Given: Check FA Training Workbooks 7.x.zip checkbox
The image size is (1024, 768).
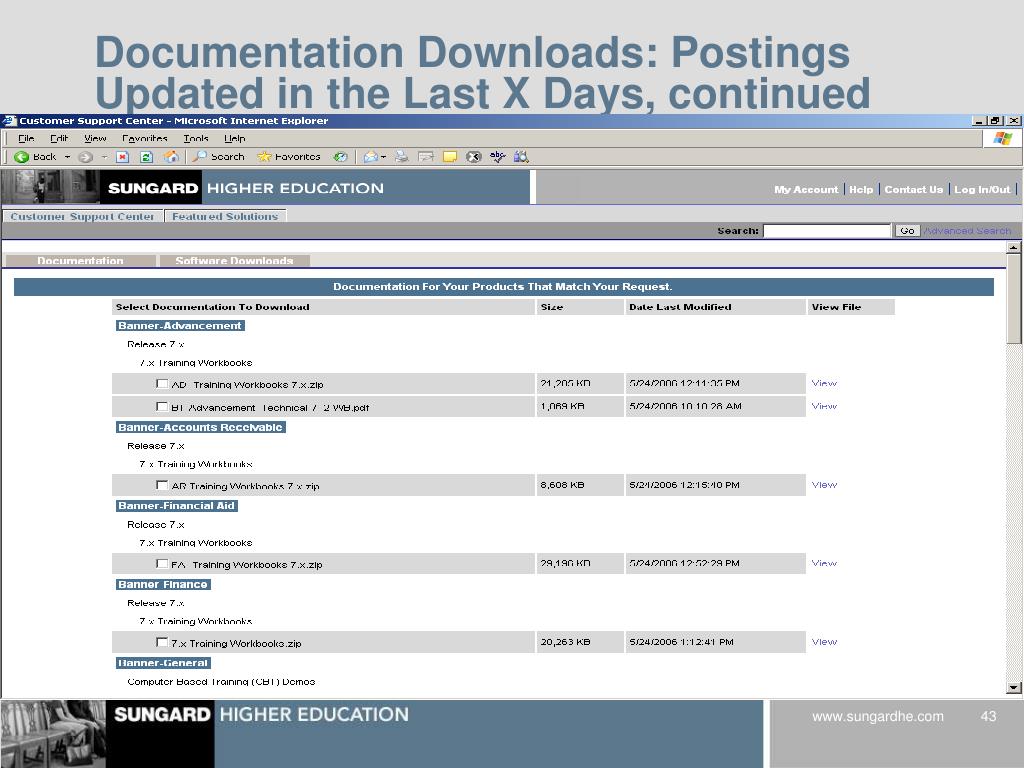Looking at the screenshot, I should [162, 563].
